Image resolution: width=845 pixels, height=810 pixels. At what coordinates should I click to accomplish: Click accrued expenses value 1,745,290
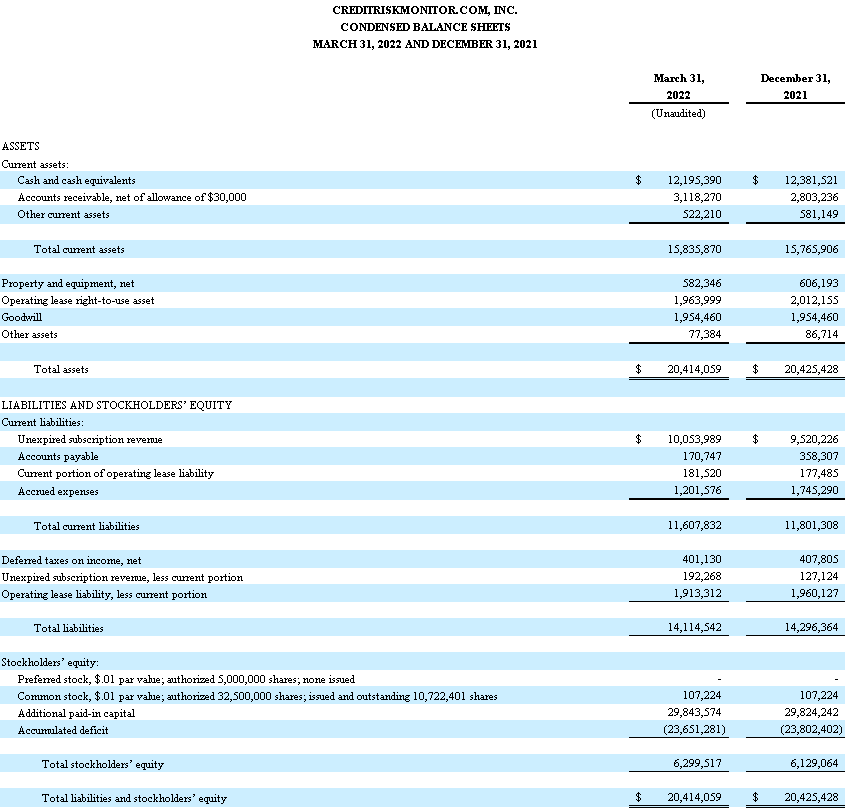point(814,491)
